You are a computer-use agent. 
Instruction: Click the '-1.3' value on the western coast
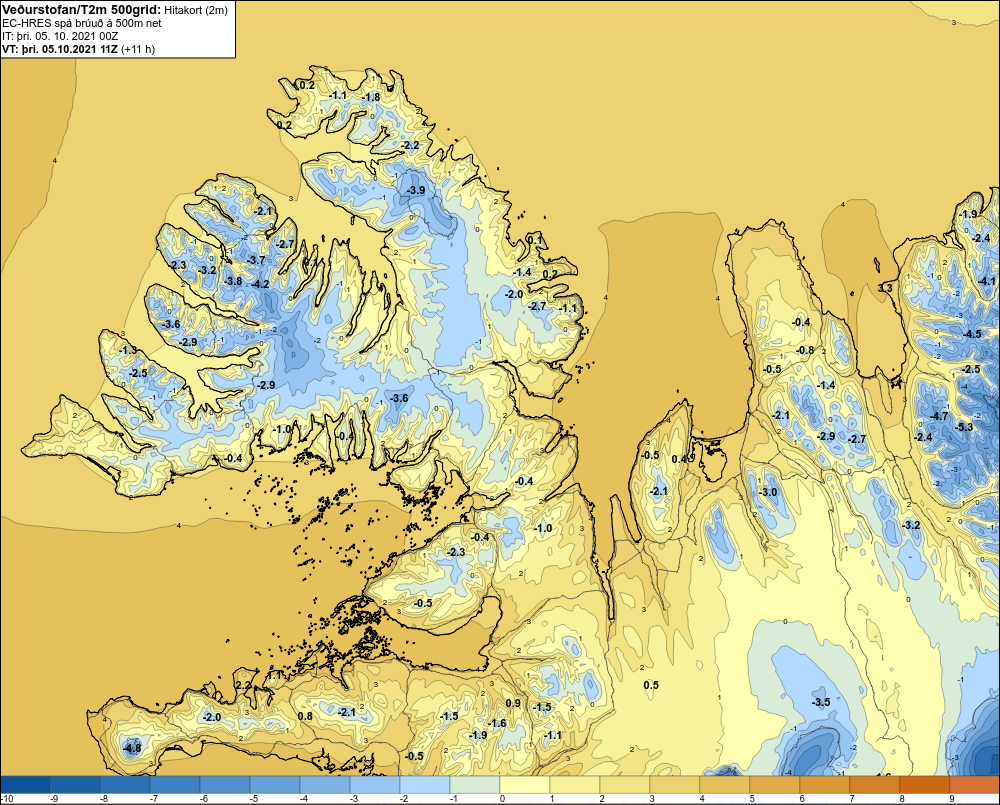pyautogui.click(x=127, y=350)
